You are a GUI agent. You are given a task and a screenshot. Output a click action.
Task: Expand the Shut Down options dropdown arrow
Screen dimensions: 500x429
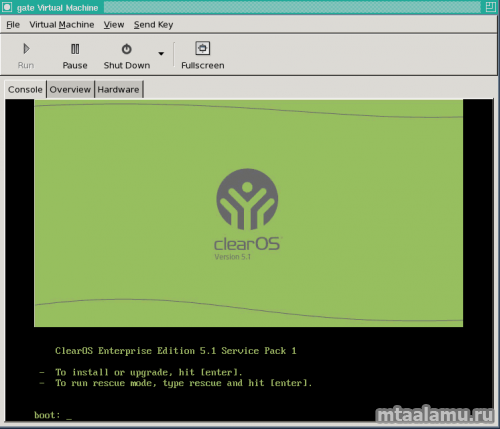coord(161,53)
